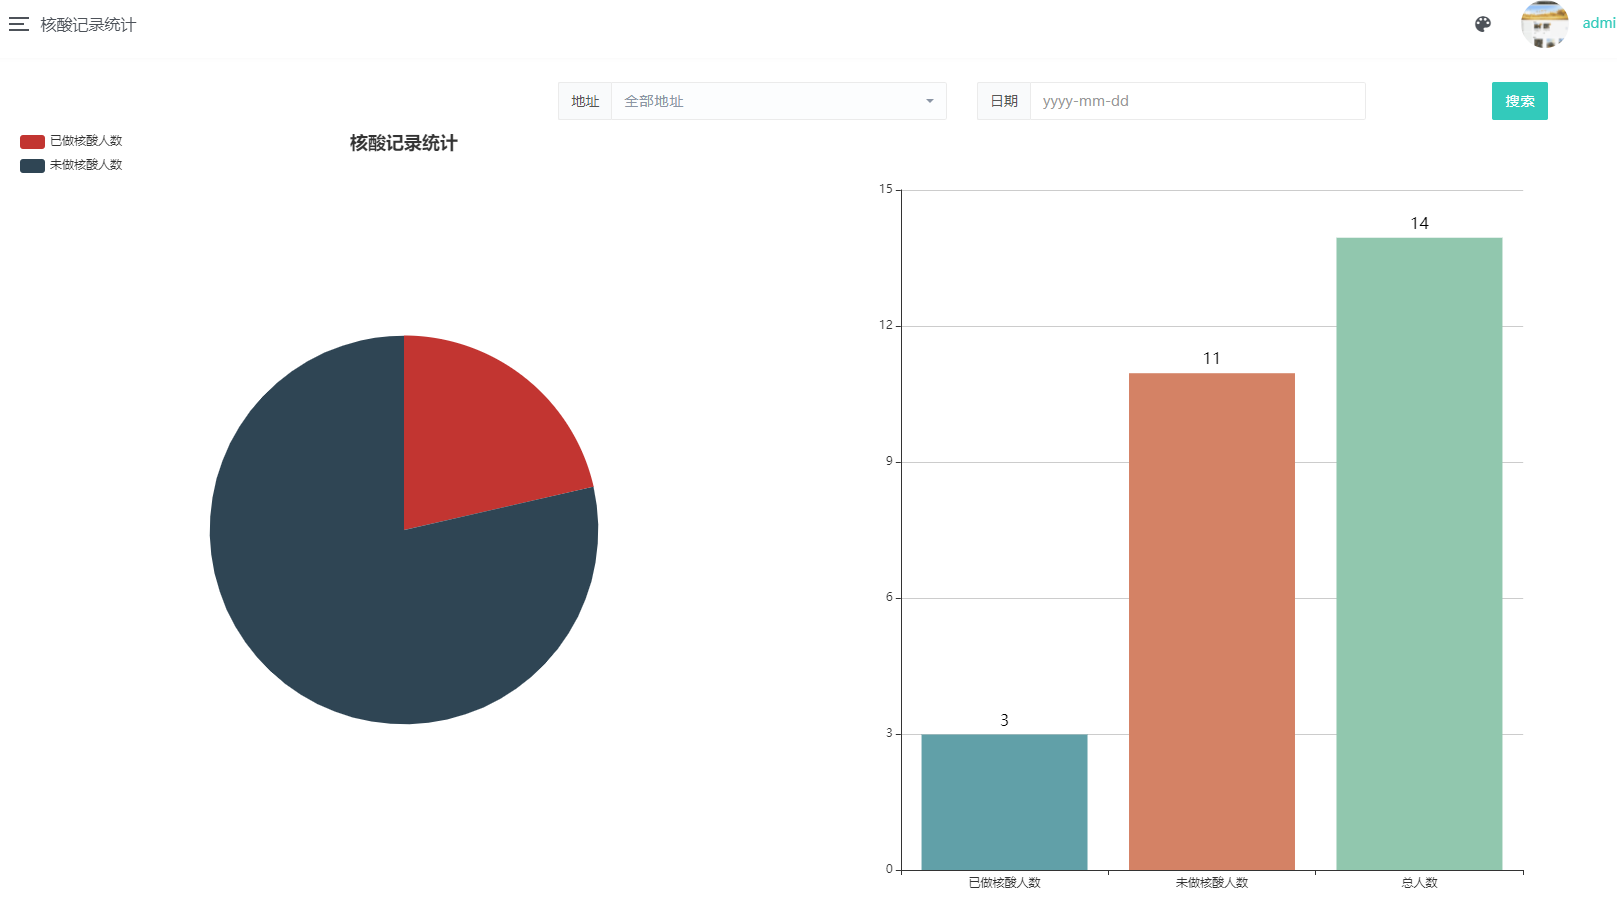This screenshot has width=1617, height=908.
Task: Toggle 未做核酸人数 legend item
Action: (x=86, y=165)
